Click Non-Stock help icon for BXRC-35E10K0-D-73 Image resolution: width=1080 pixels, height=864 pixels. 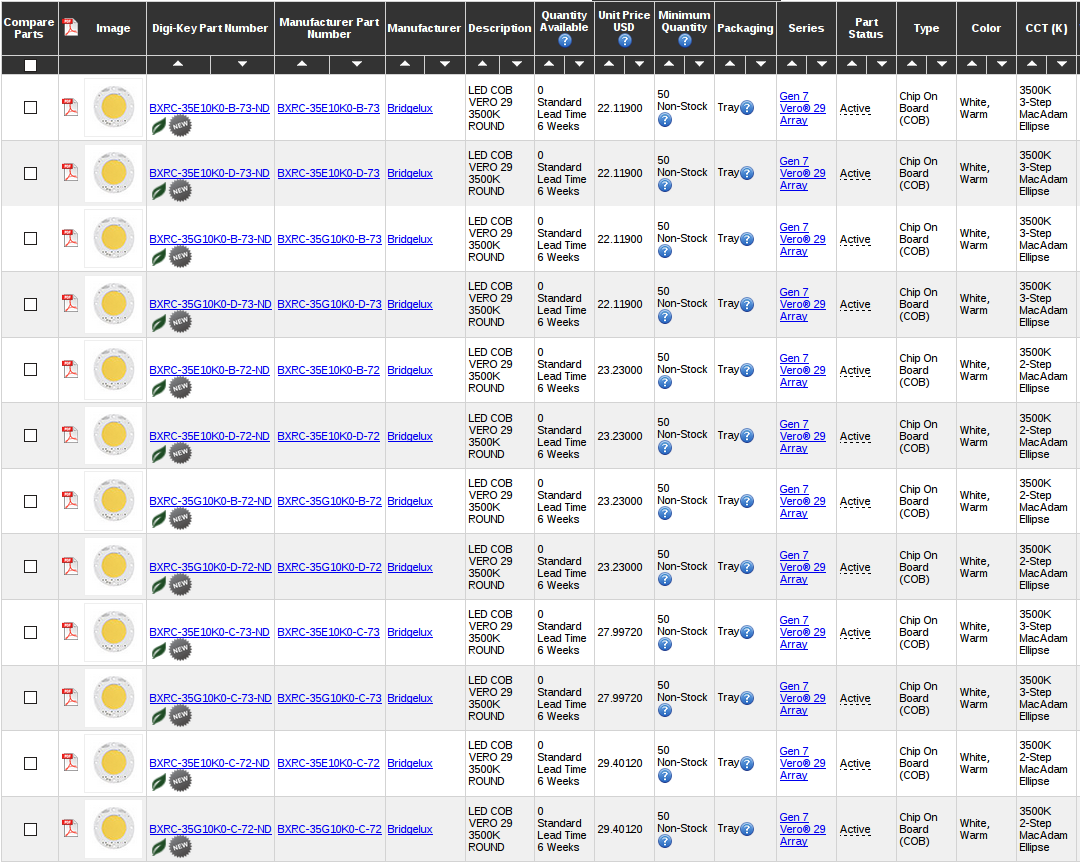[x=665, y=185]
